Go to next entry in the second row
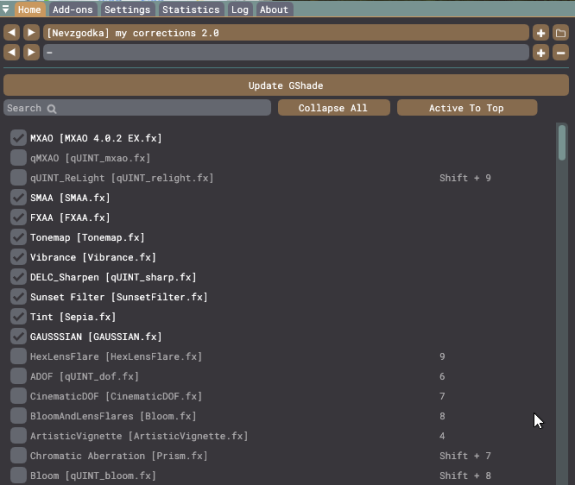This screenshot has height=485, width=575. coord(32,52)
